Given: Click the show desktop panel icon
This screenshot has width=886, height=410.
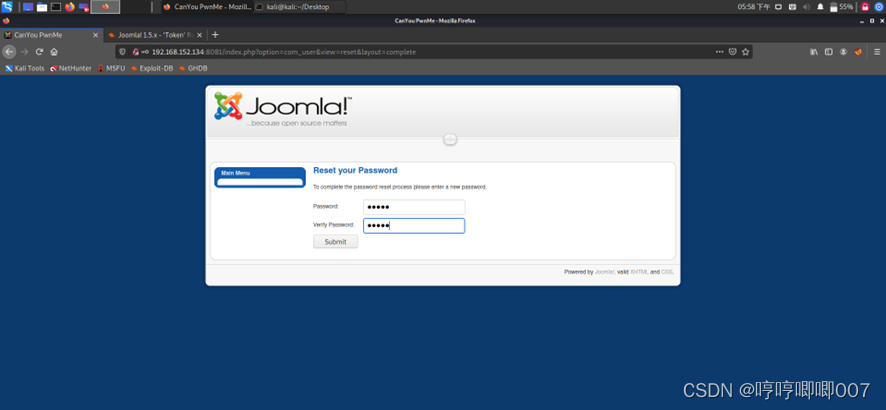Looking at the screenshot, I should 28,7.
